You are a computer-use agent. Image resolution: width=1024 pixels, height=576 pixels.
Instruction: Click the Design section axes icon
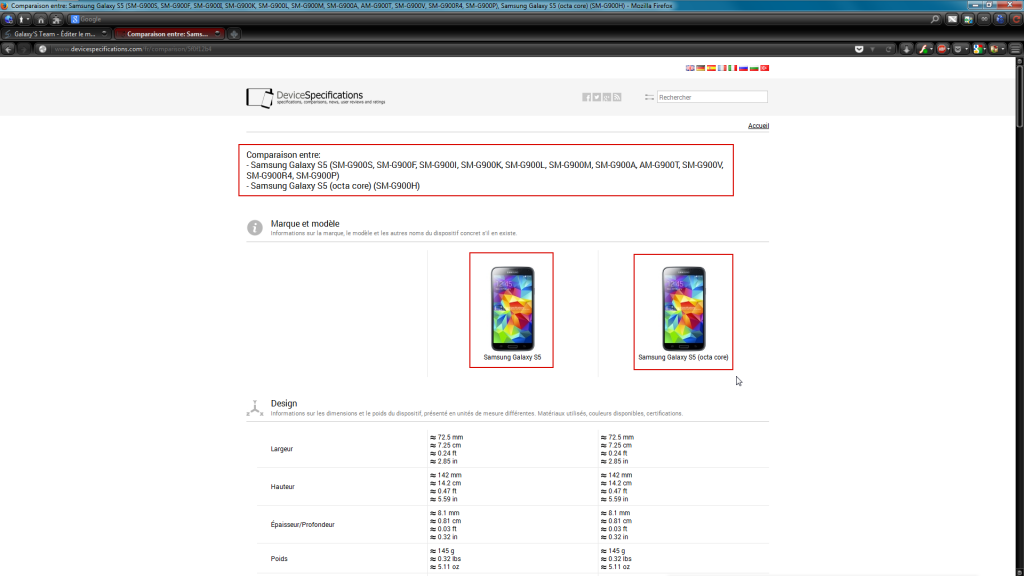coord(255,408)
